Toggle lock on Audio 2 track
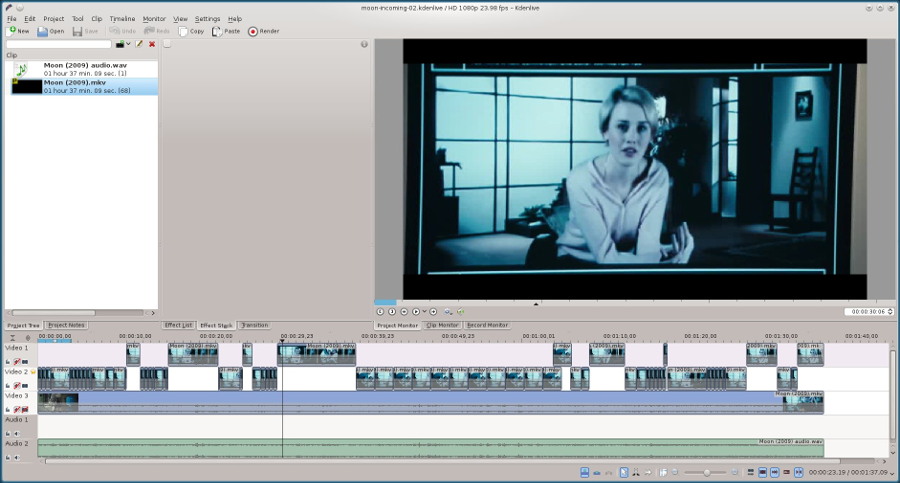Screen dimensions: 900x483 pos(8,458)
